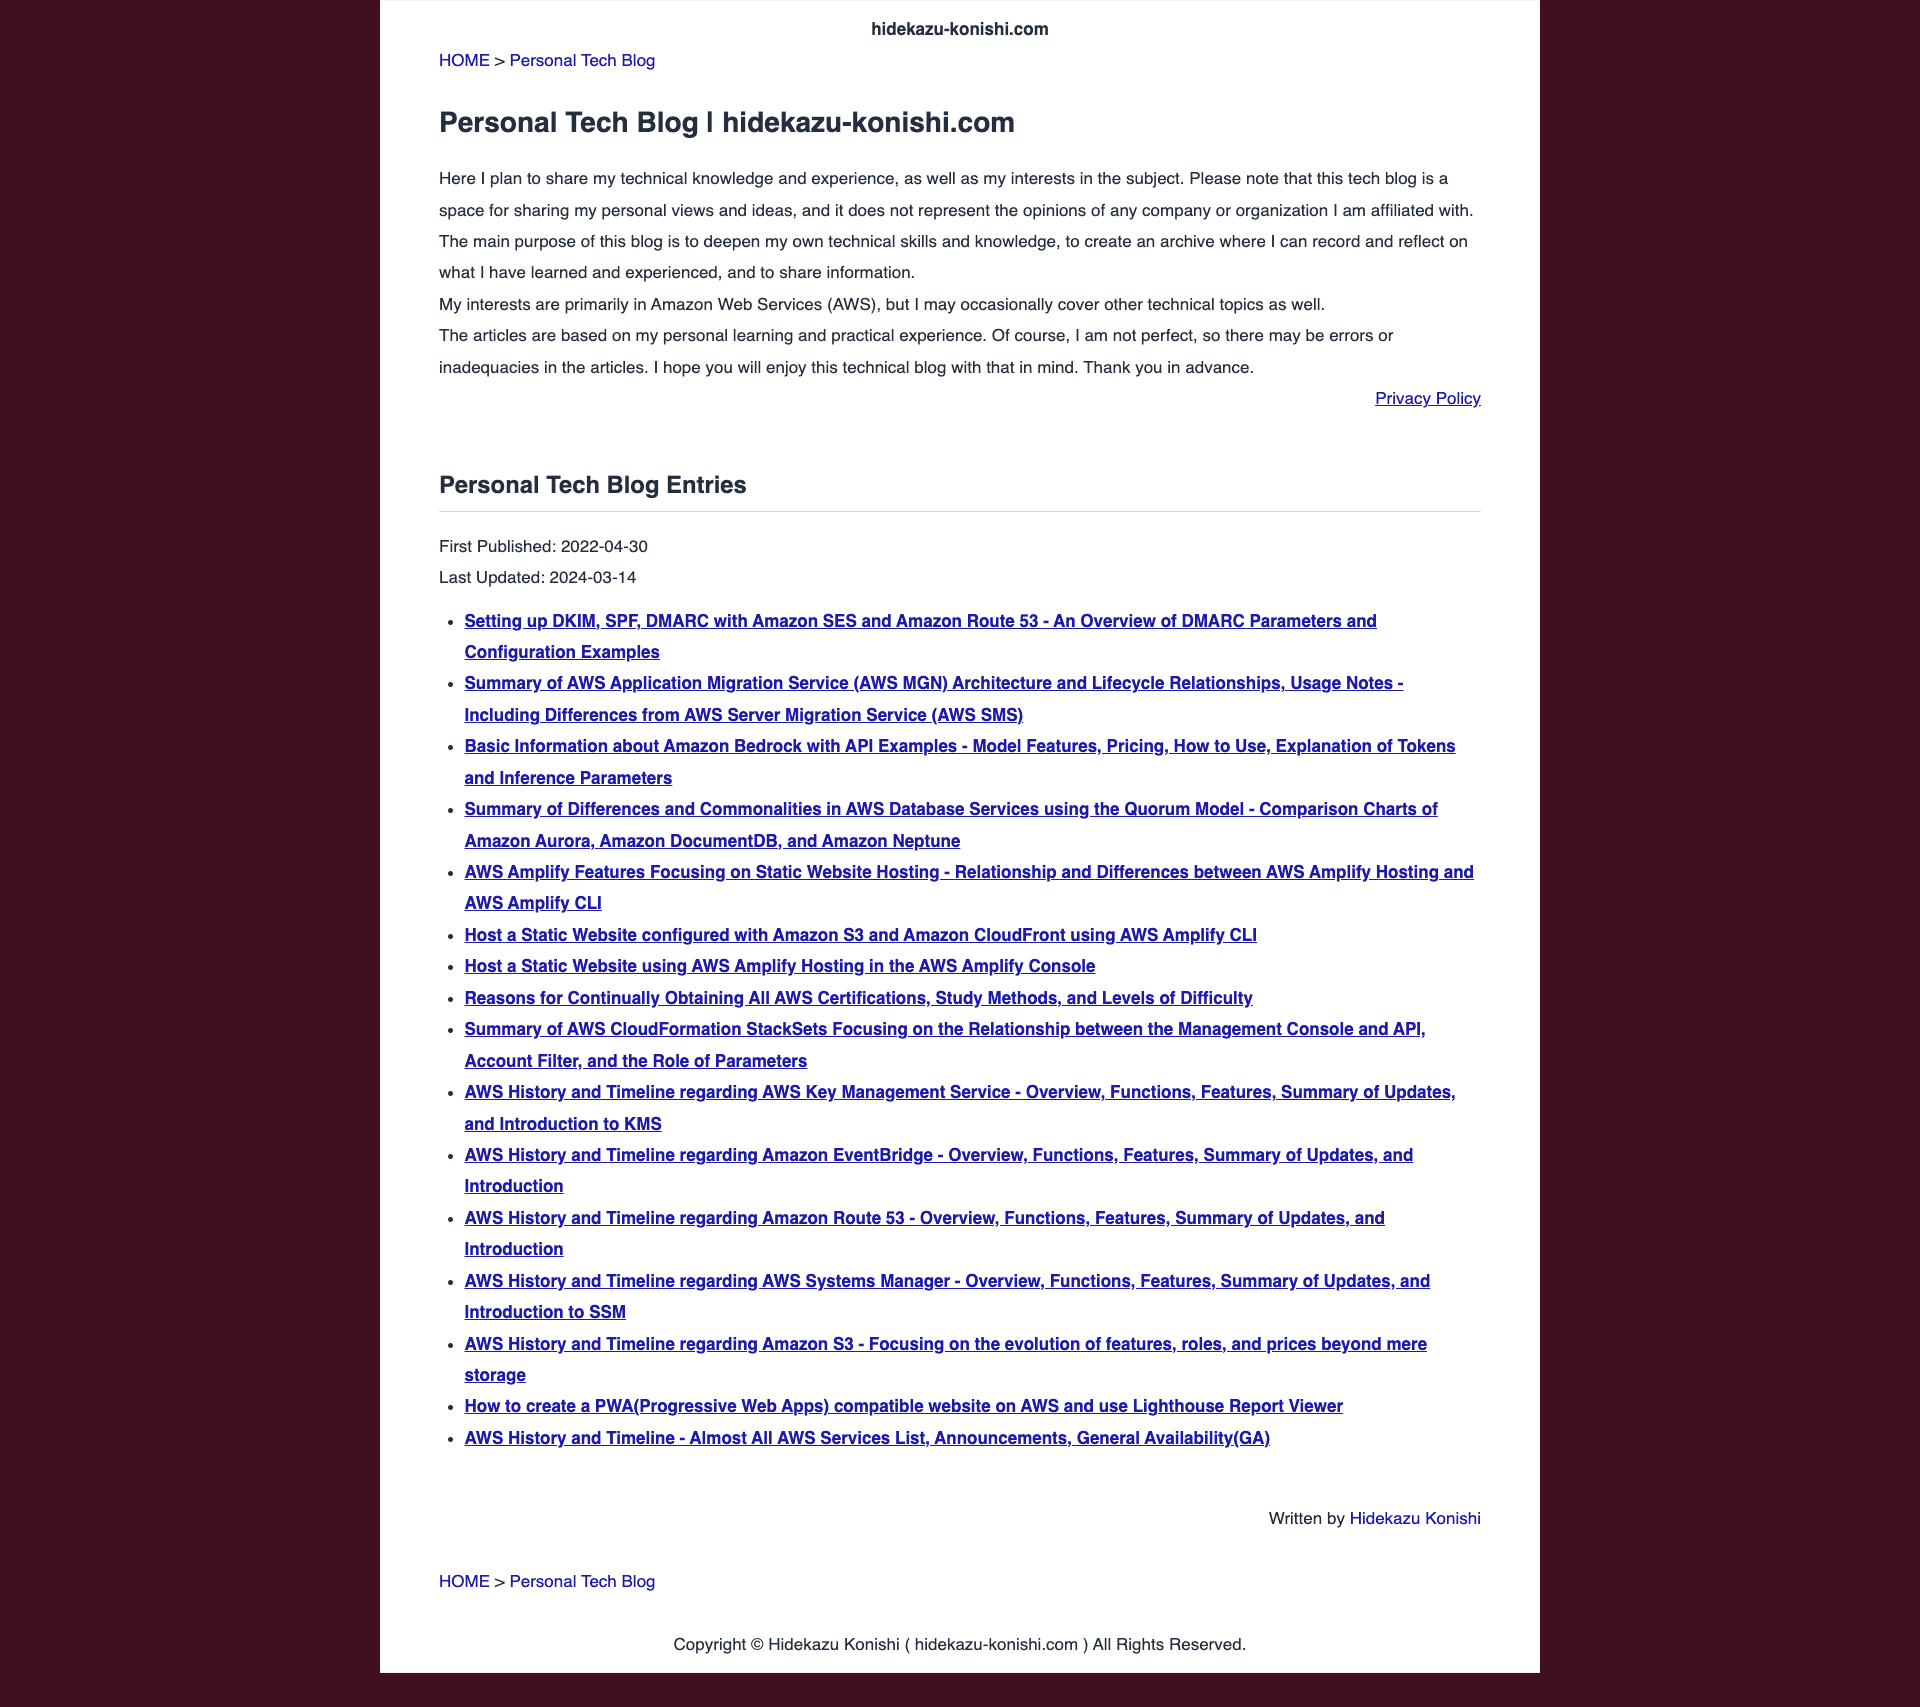Viewport: 1920px width, 1707px height.
Task: Click the Hidekazu Konishi author link
Action: point(1414,1518)
